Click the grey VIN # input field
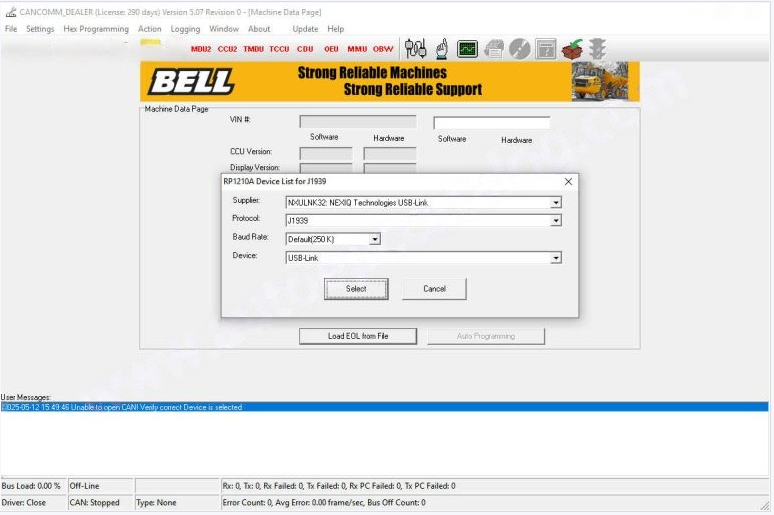This screenshot has width=774, height=515. click(358, 121)
